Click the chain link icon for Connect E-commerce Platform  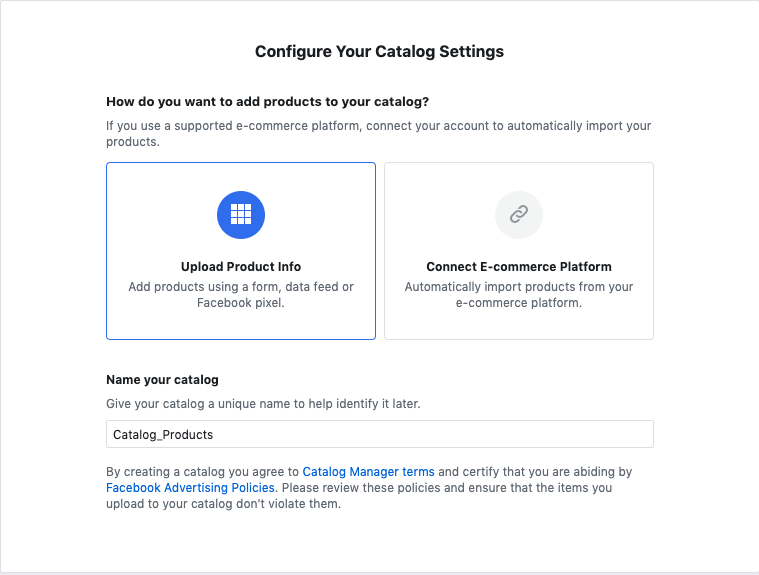click(518, 214)
